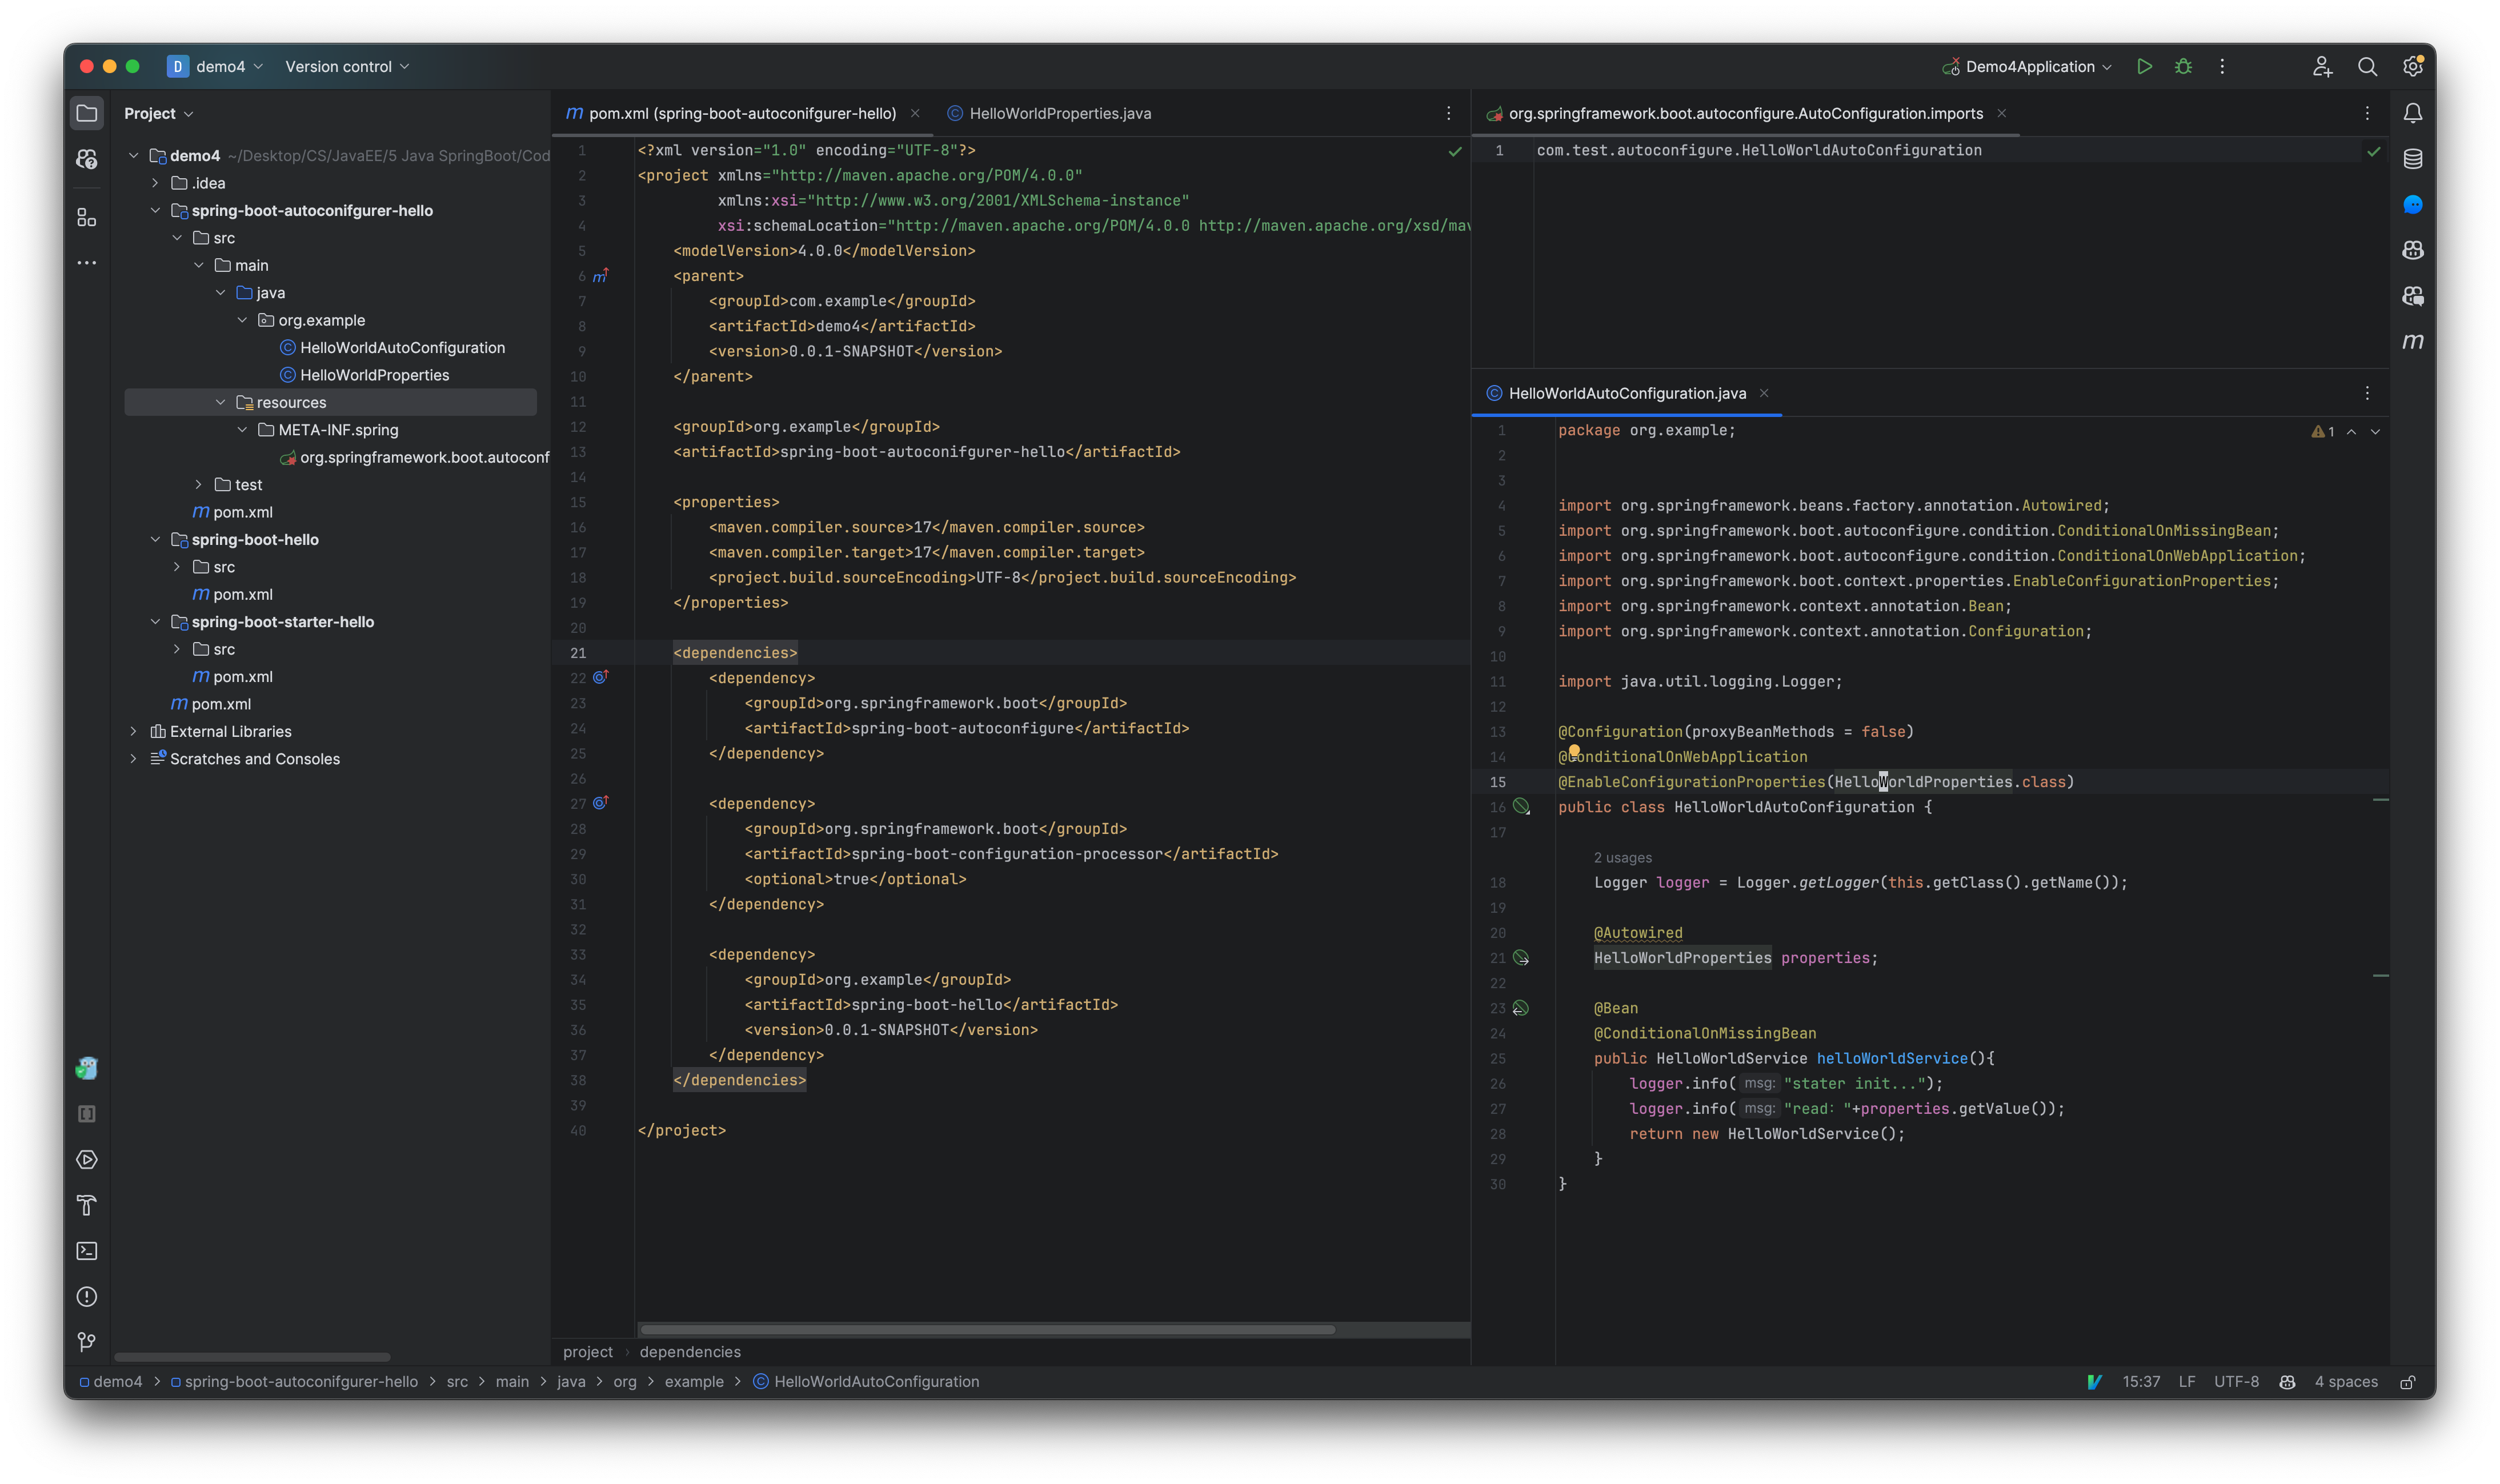Open the Build tool window hammer icon
This screenshot has width=2500, height=1484.
coord(86,1206)
